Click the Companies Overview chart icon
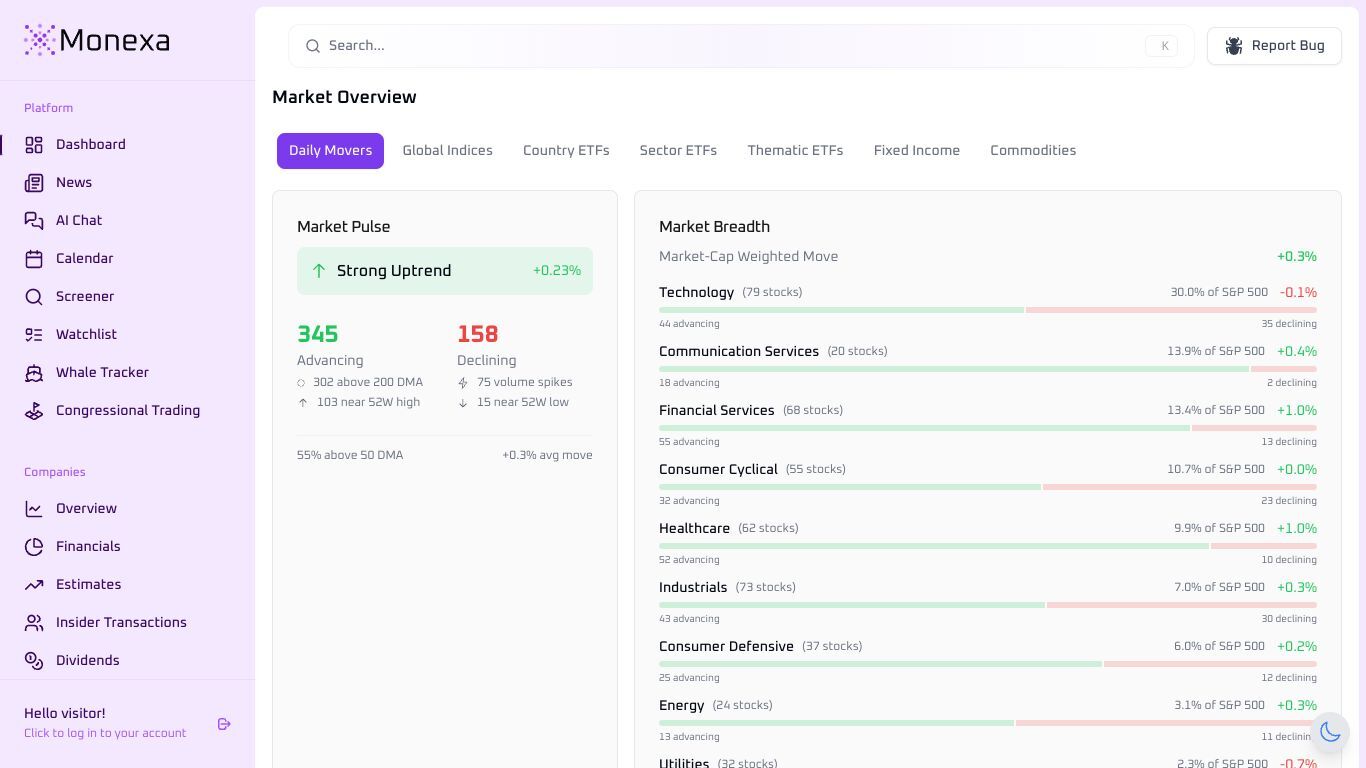Image resolution: width=1366 pixels, height=768 pixels. (x=34, y=509)
